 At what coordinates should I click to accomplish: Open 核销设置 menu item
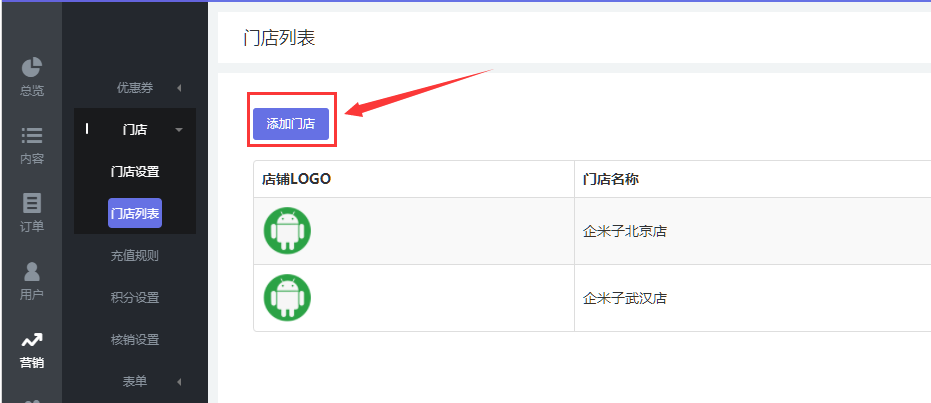pos(135,340)
